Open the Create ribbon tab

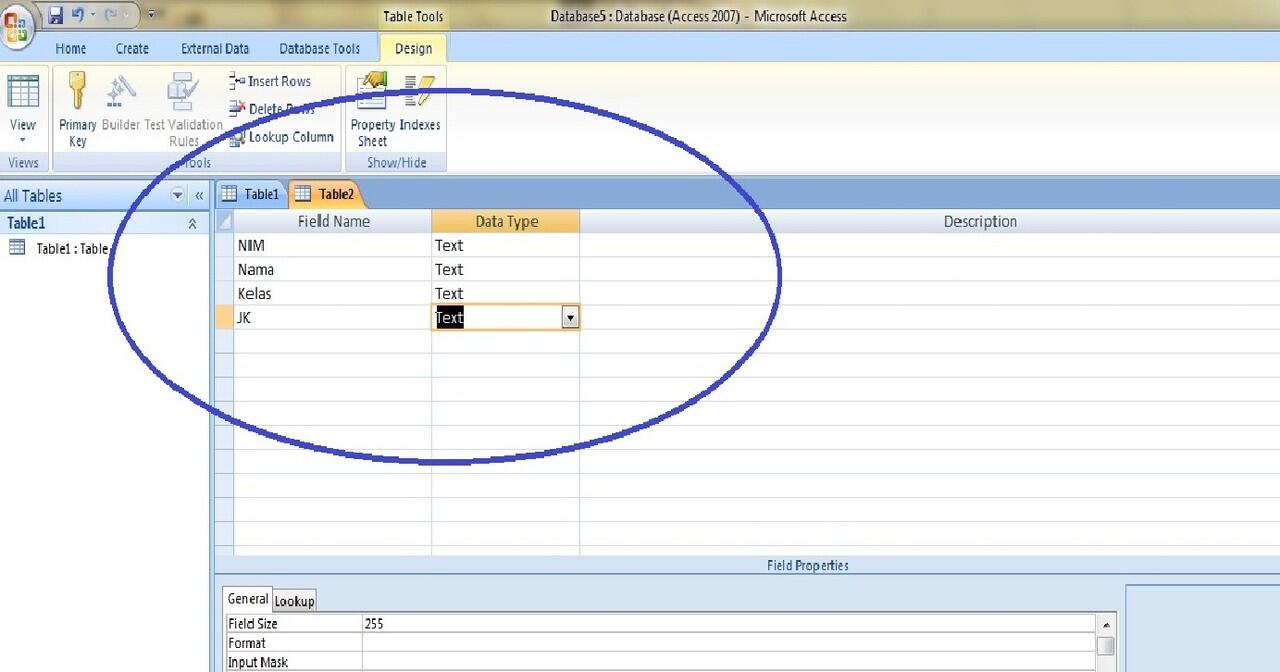[x=132, y=48]
